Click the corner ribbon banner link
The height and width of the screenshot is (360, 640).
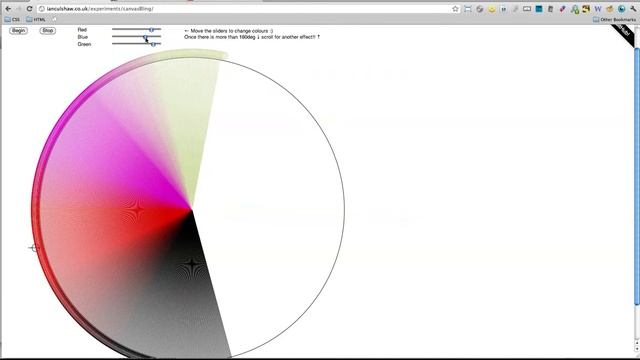coord(624,34)
